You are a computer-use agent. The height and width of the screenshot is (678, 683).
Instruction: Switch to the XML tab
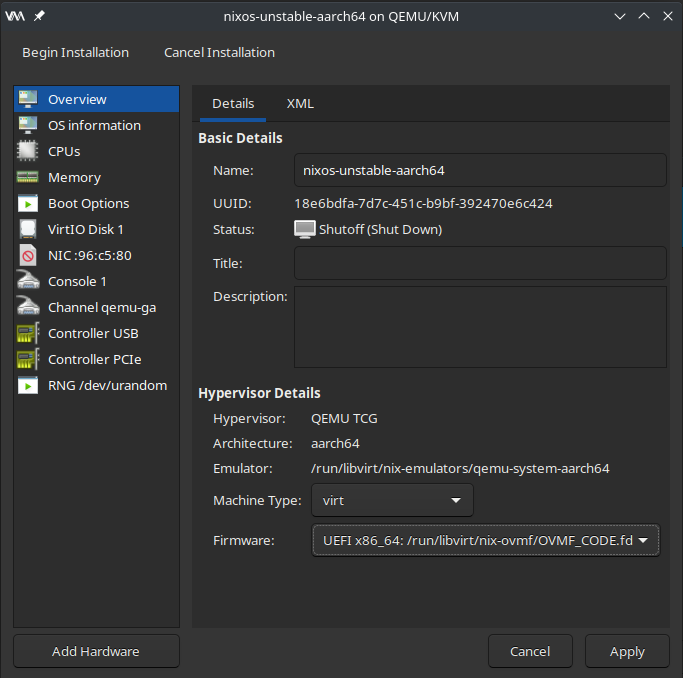click(x=300, y=104)
